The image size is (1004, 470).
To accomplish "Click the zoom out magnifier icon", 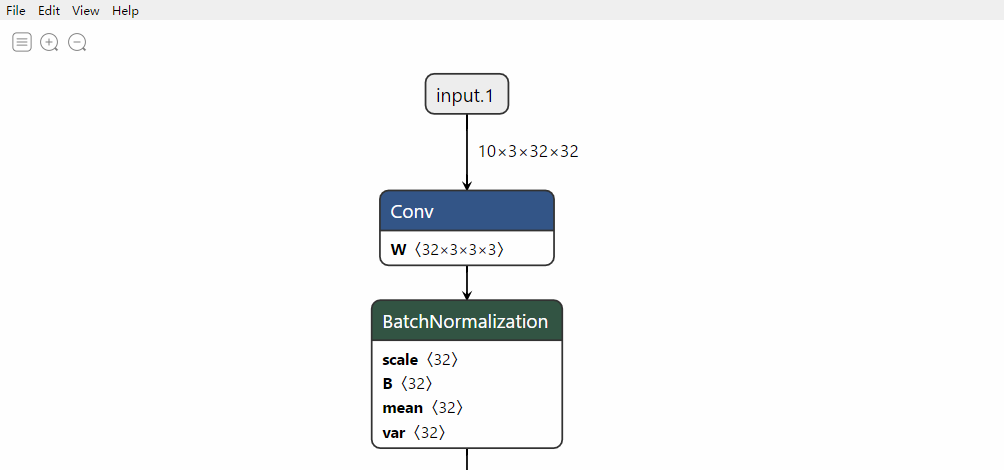I will coord(77,43).
